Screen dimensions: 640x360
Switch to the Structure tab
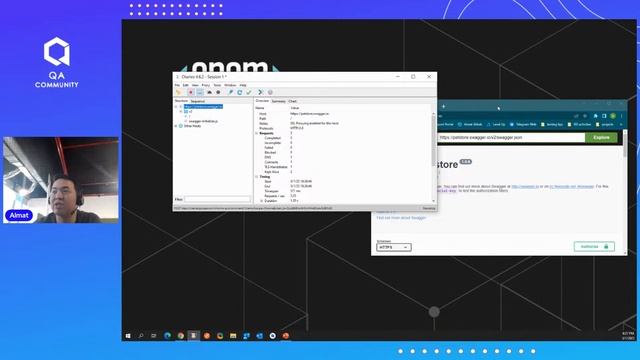(181, 101)
